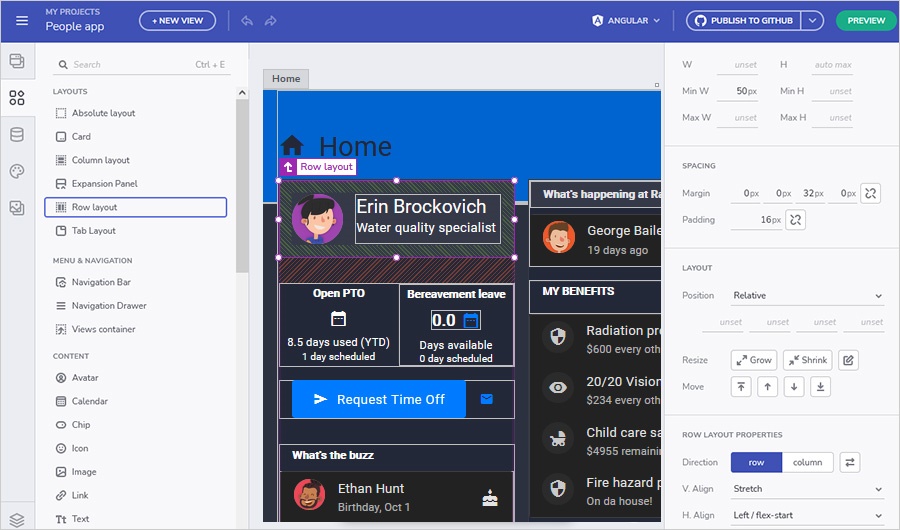Image resolution: width=900 pixels, height=530 pixels.
Task: Open the Data sources sidebar icon
Action: tap(17, 135)
